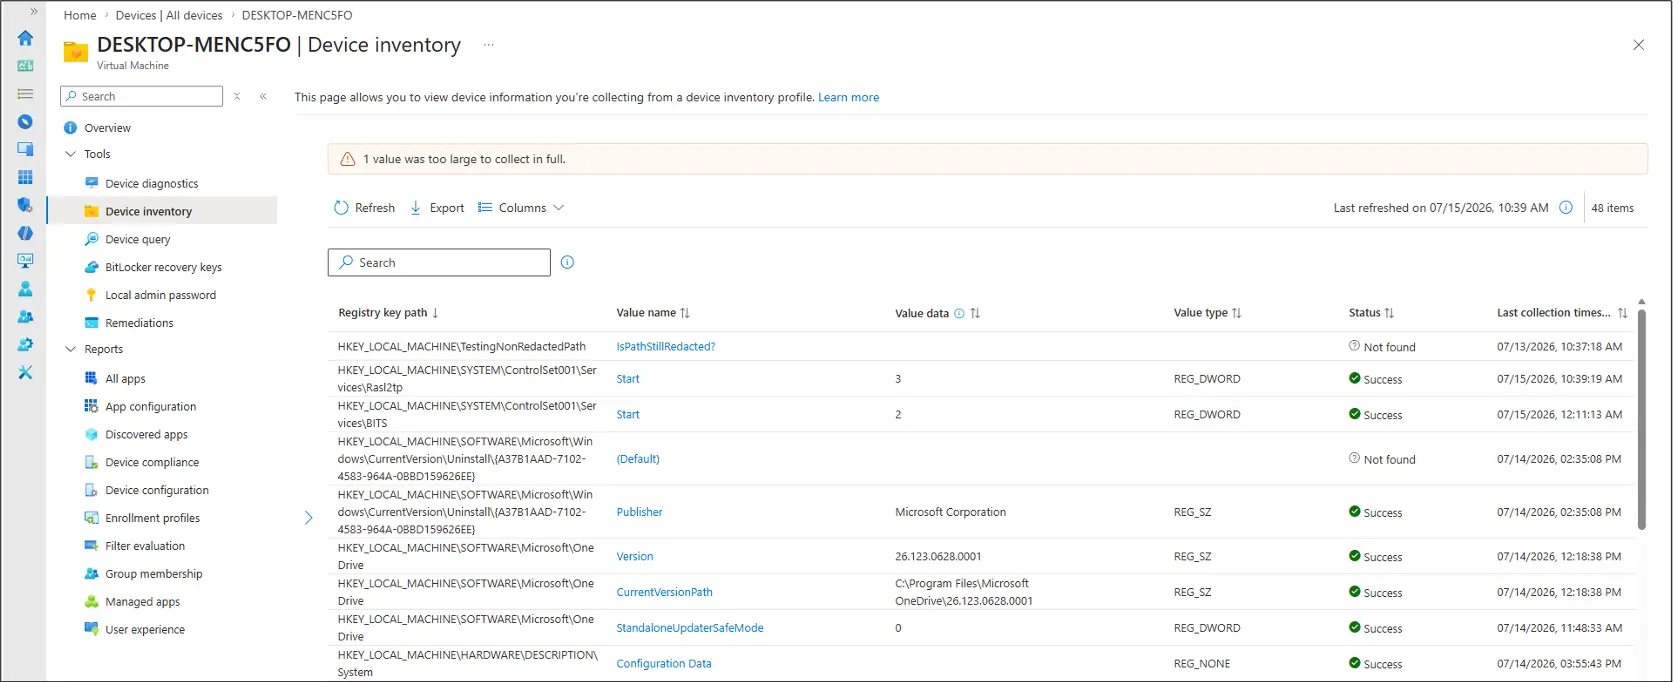Viewport: 1673px width, 682px height.
Task: Sort by Registry key path column
Action: (388, 313)
